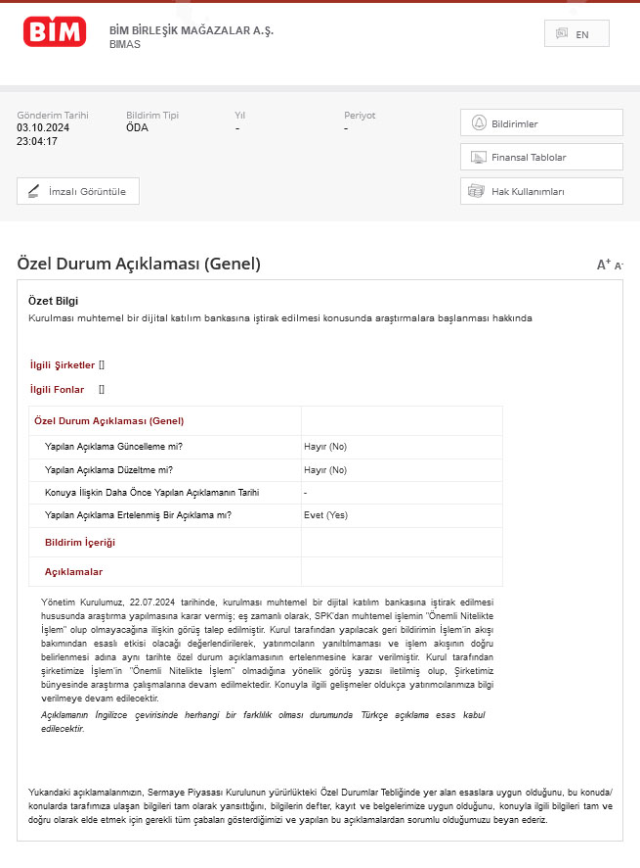Decrease font size with A- icon
This screenshot has height=868, width=640.
(x=618, y=266)
